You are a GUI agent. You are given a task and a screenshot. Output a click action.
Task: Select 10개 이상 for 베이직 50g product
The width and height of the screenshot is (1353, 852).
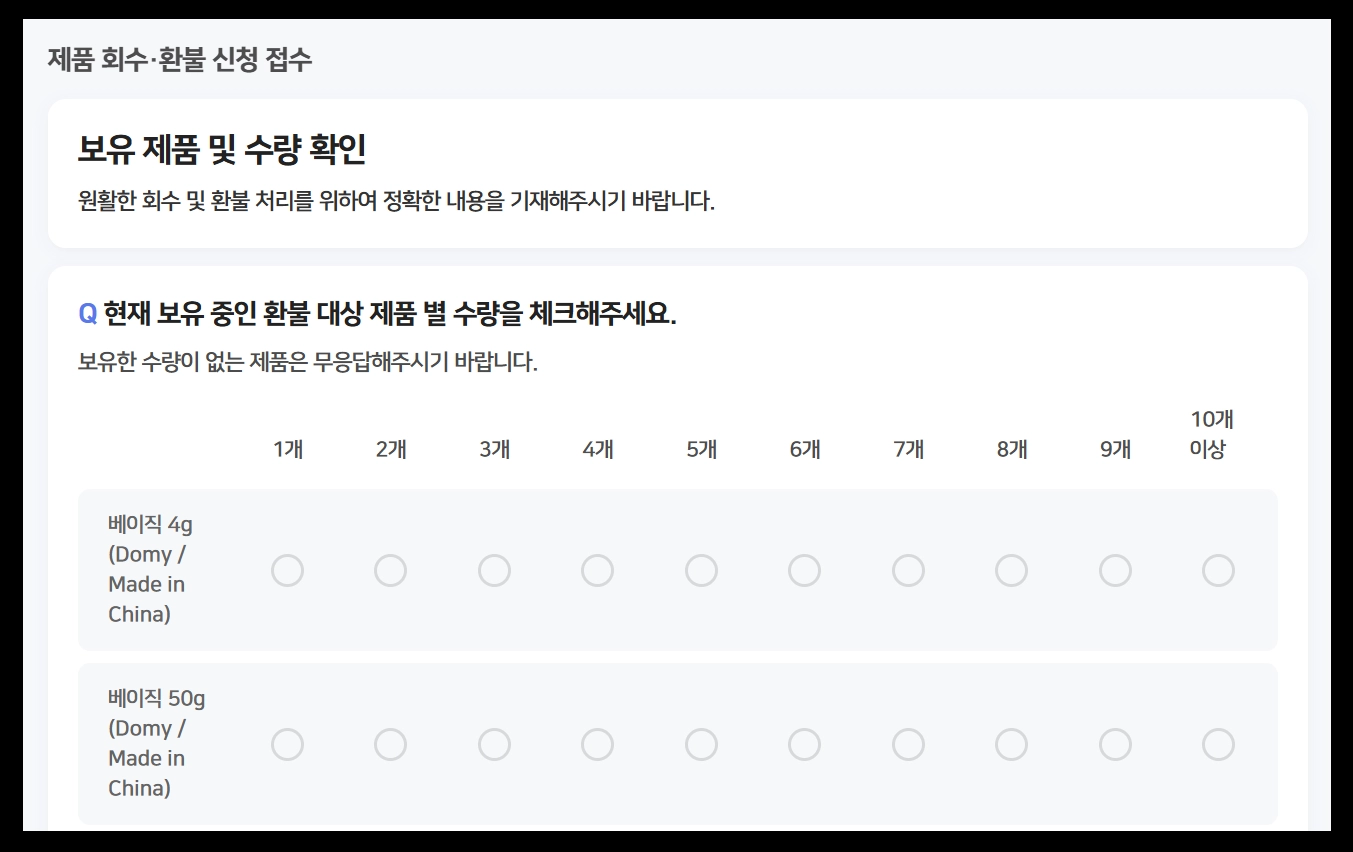pyautogui.click(x=1218, y=744)
